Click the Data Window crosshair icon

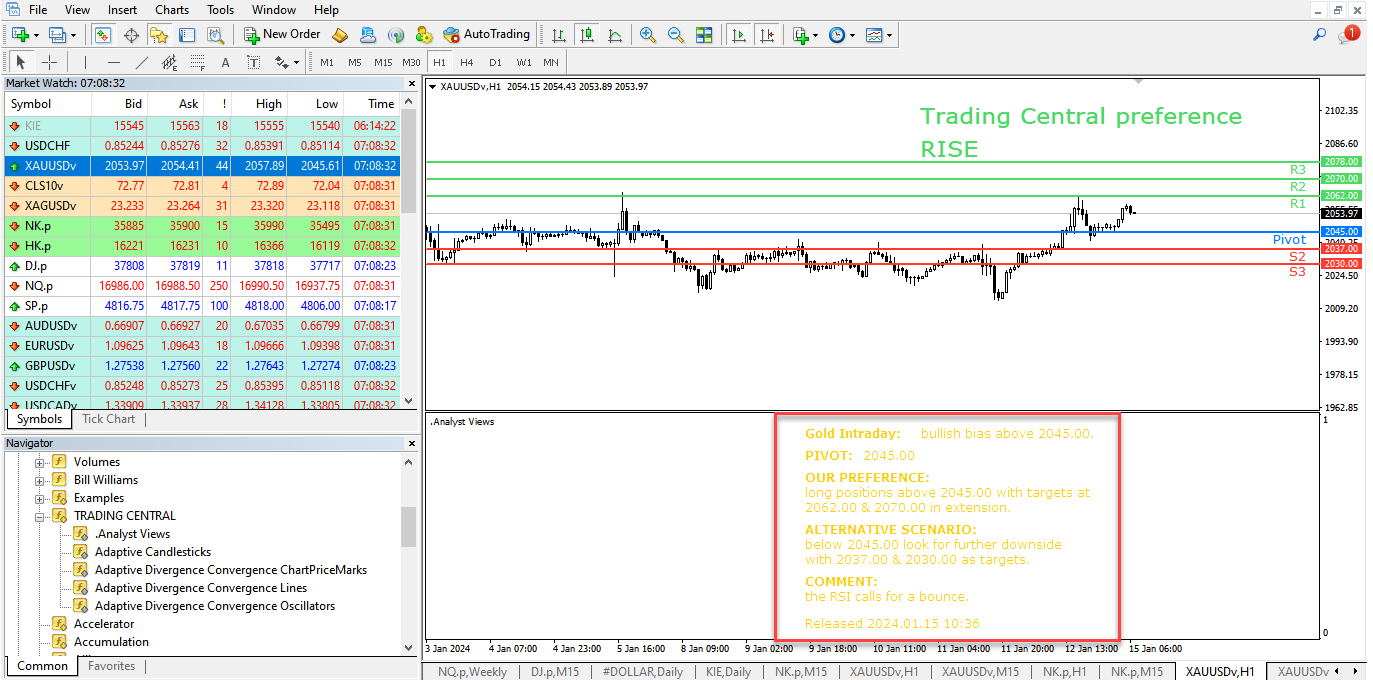pos(131,35)
